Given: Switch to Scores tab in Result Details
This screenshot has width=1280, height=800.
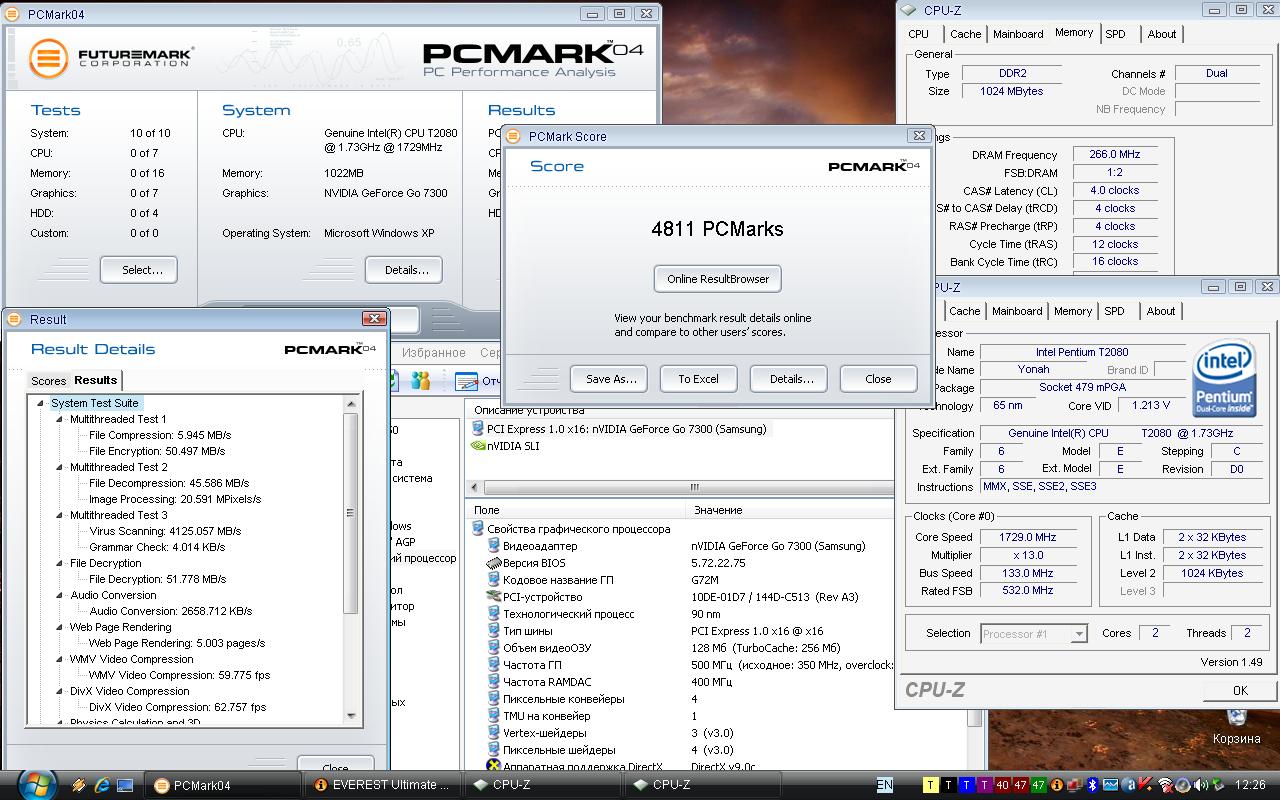Looking at the screenshot, I should click(x=48, y=381).
